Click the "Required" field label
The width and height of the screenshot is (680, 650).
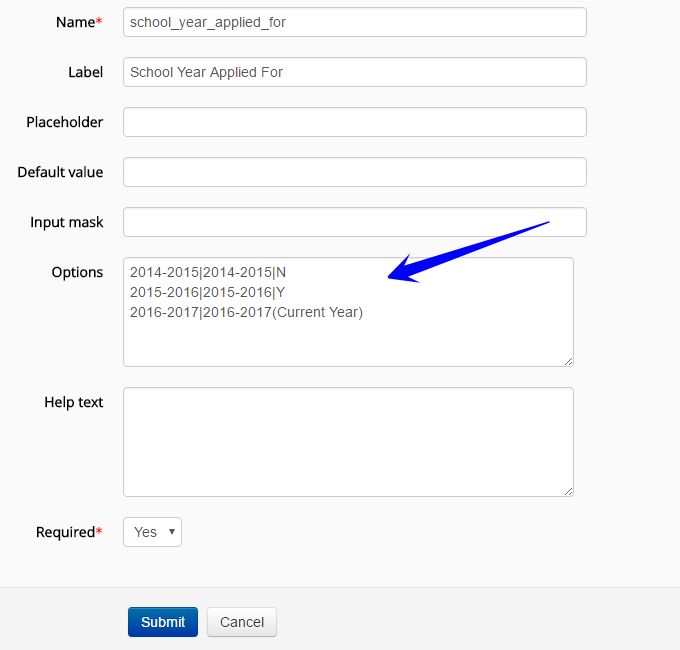pos(66,532)
